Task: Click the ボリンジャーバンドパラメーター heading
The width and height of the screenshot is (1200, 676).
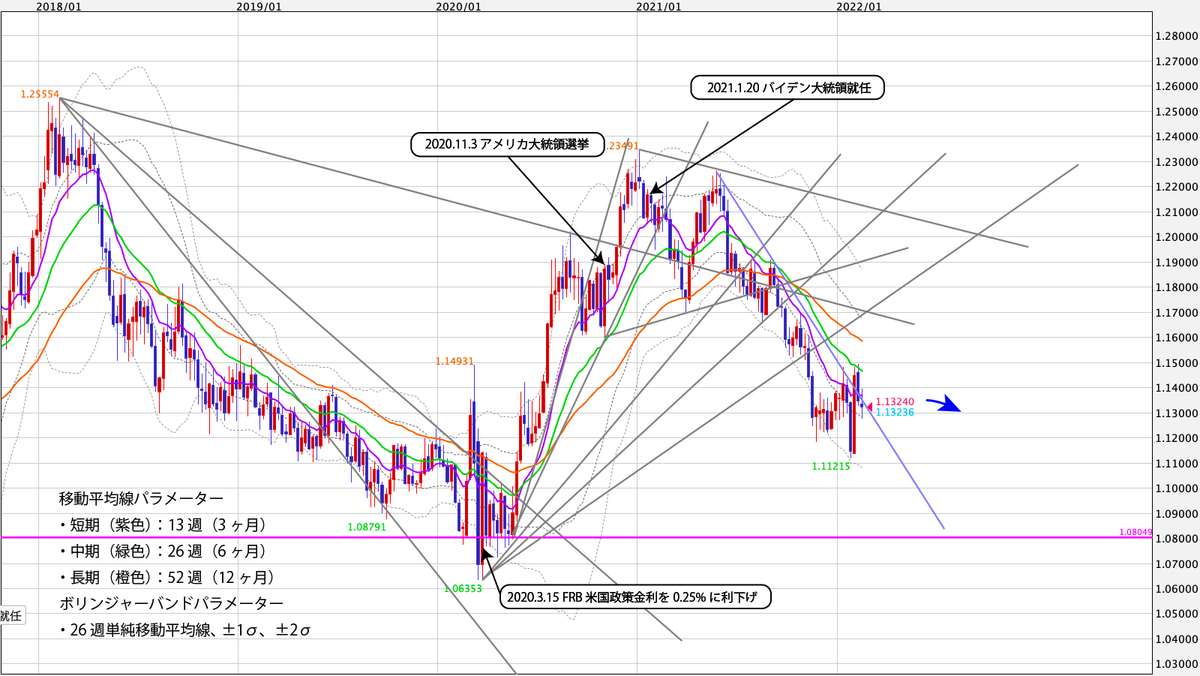Action: pos(170,604)
